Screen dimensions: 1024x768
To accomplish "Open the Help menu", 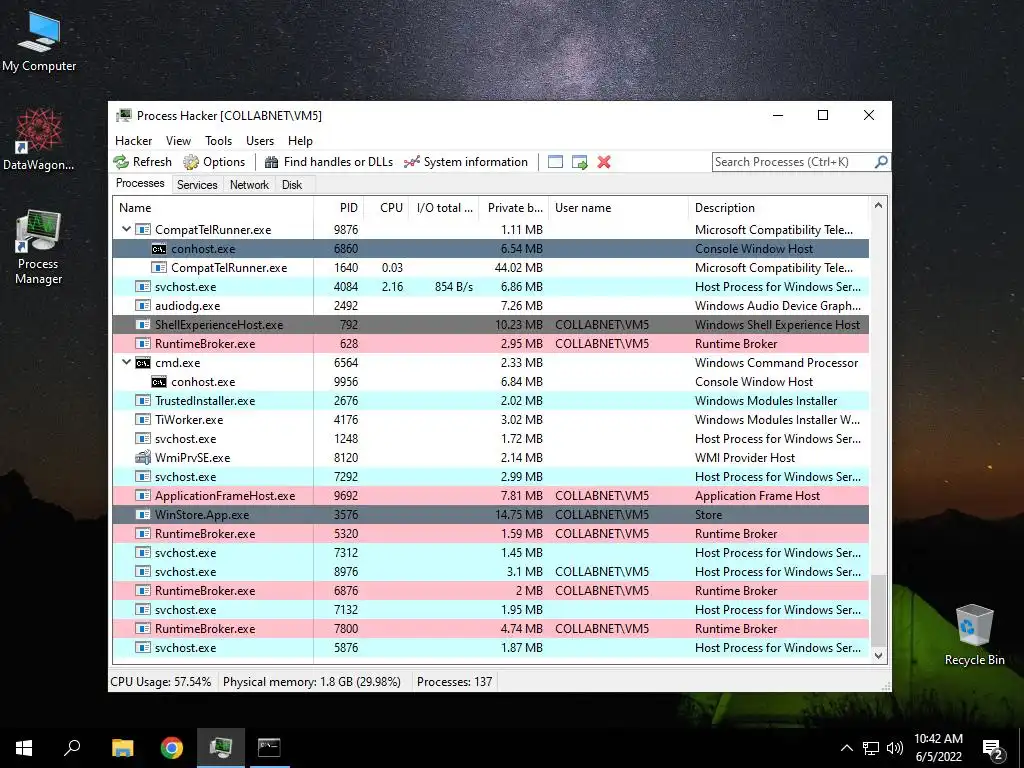I will pos(300,140).
